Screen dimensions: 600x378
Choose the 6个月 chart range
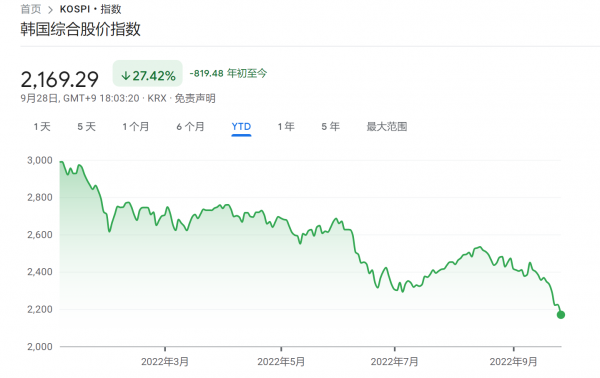pyautogui.click(x=190, y=127)
